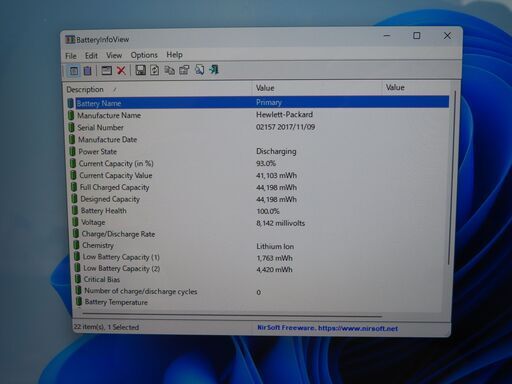Click the 02157 2017/11/09 serial value
The image size is (512, 384).
(285, 127)
